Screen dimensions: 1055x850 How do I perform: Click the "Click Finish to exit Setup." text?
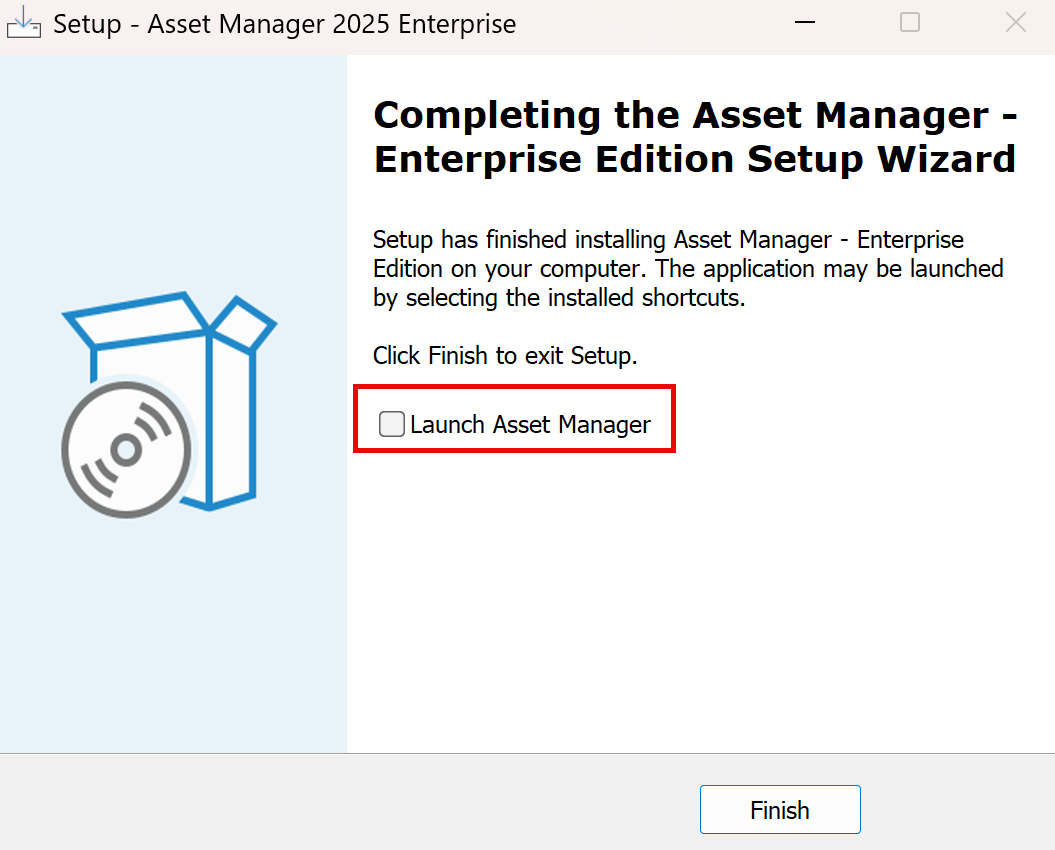505,355
